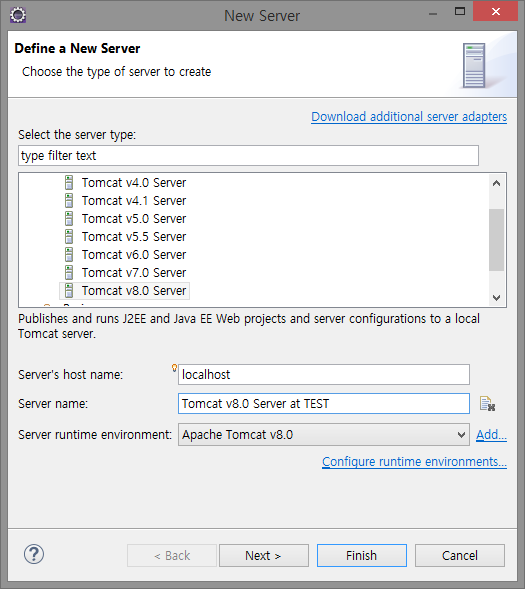The image size is (525, 589).
Task: Click the Tomcat v5.0 Server icon
Action: pyautogui.click(x=69, y=219)
